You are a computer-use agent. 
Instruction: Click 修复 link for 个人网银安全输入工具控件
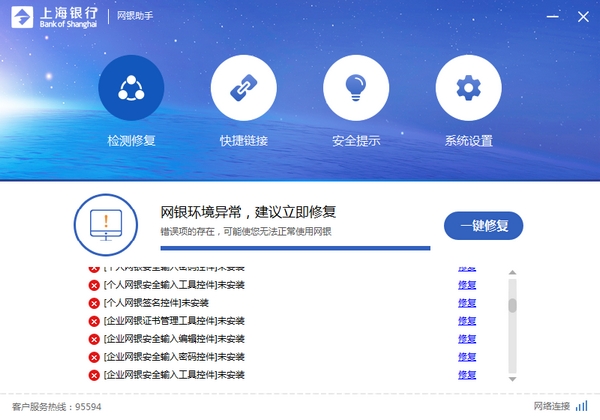point(467,285)
